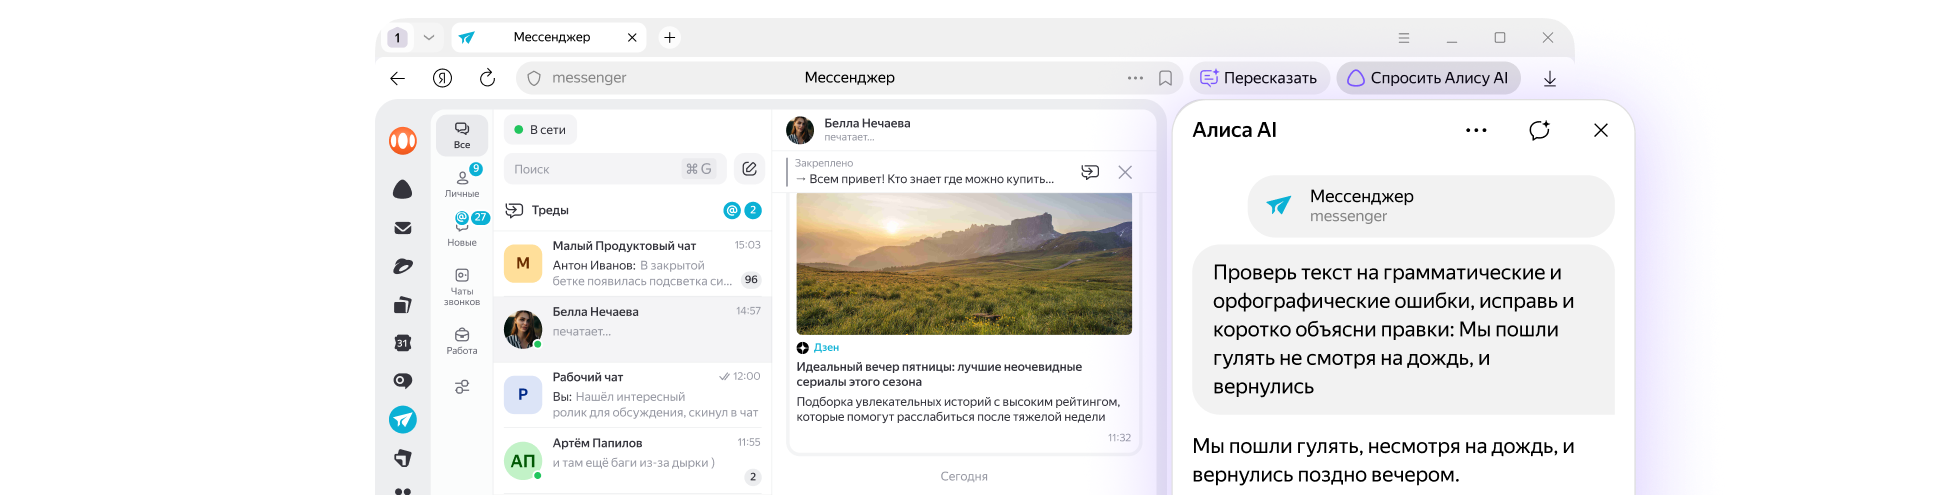Open browser hamburger menu
1950x495 pixels.
[1404, 38]
